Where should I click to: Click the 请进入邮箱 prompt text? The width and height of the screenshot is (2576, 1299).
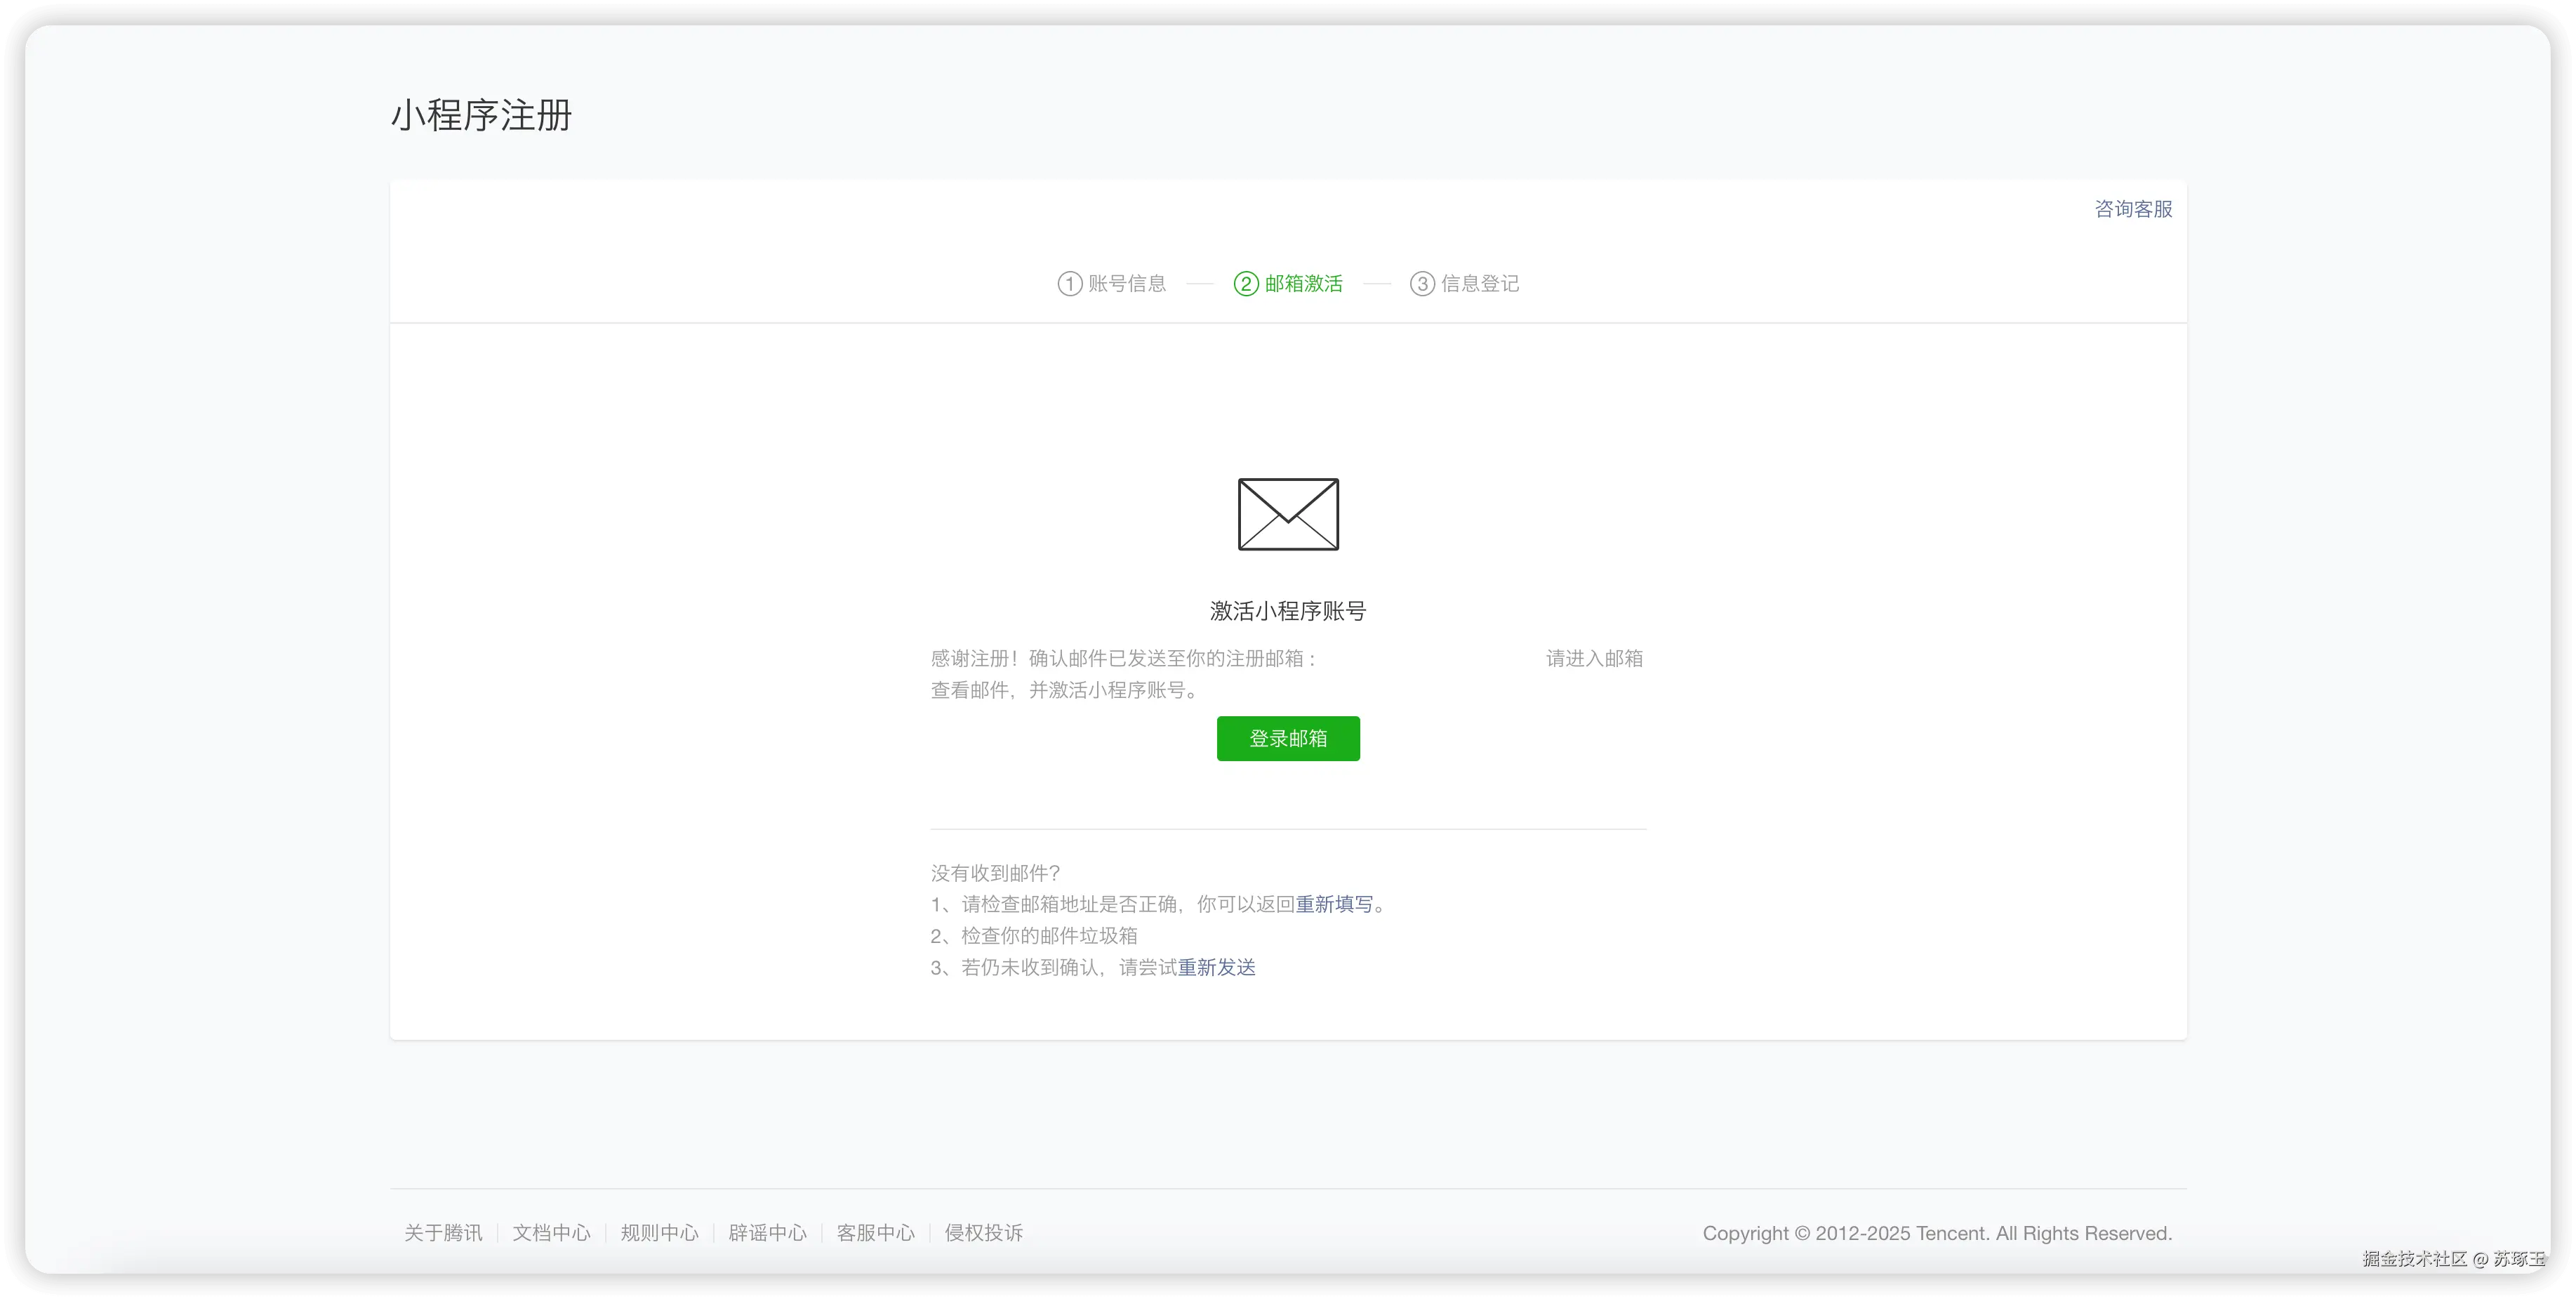pyautogui.click(x=1593, y=658)
